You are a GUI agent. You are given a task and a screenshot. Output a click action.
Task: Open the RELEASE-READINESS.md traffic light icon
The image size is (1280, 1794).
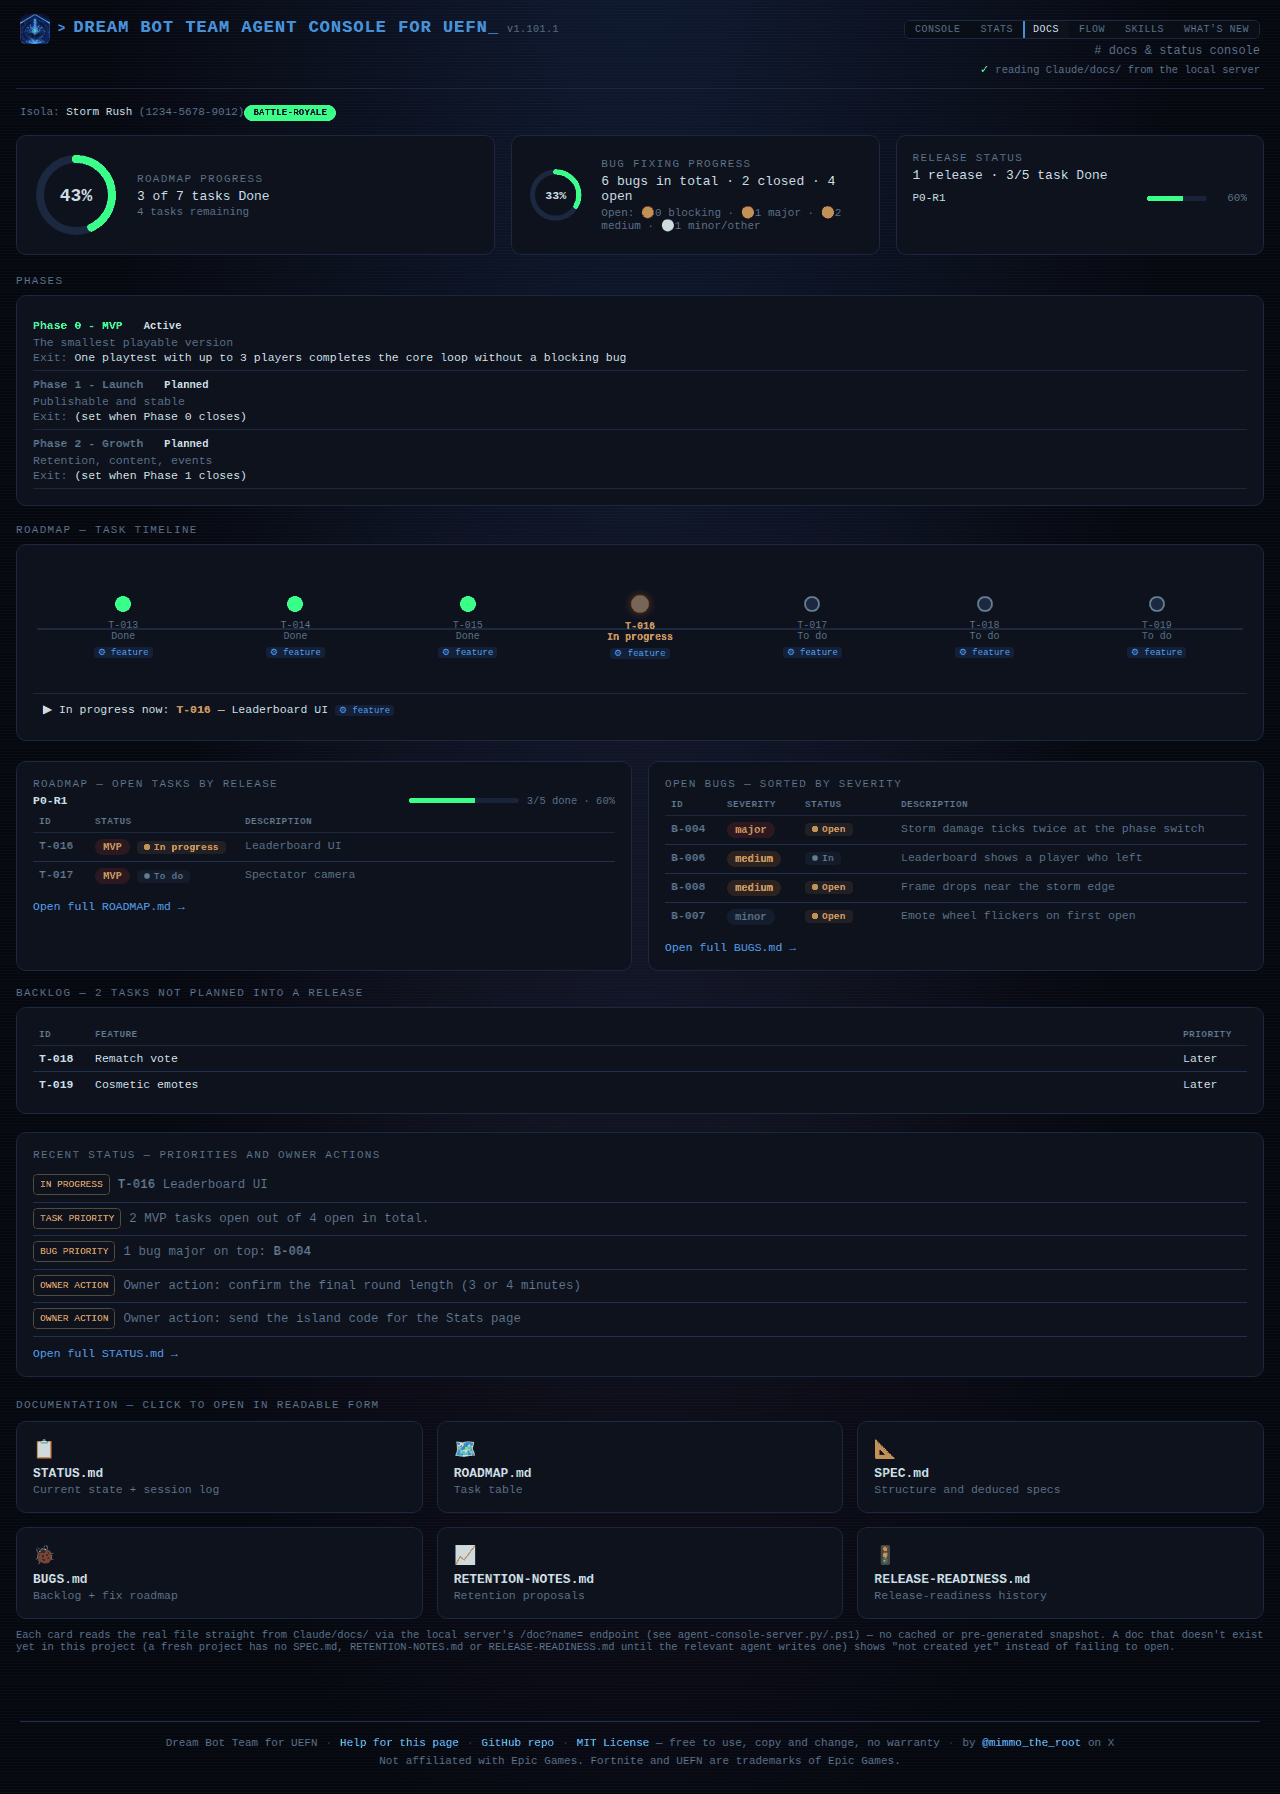click(885, 1555)
